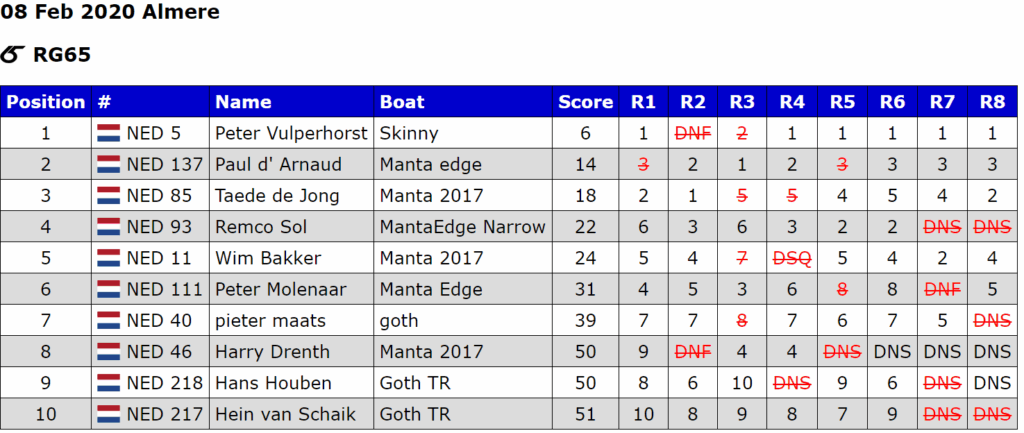Click the Dutch flag beside NED 5

click(108, 133)
